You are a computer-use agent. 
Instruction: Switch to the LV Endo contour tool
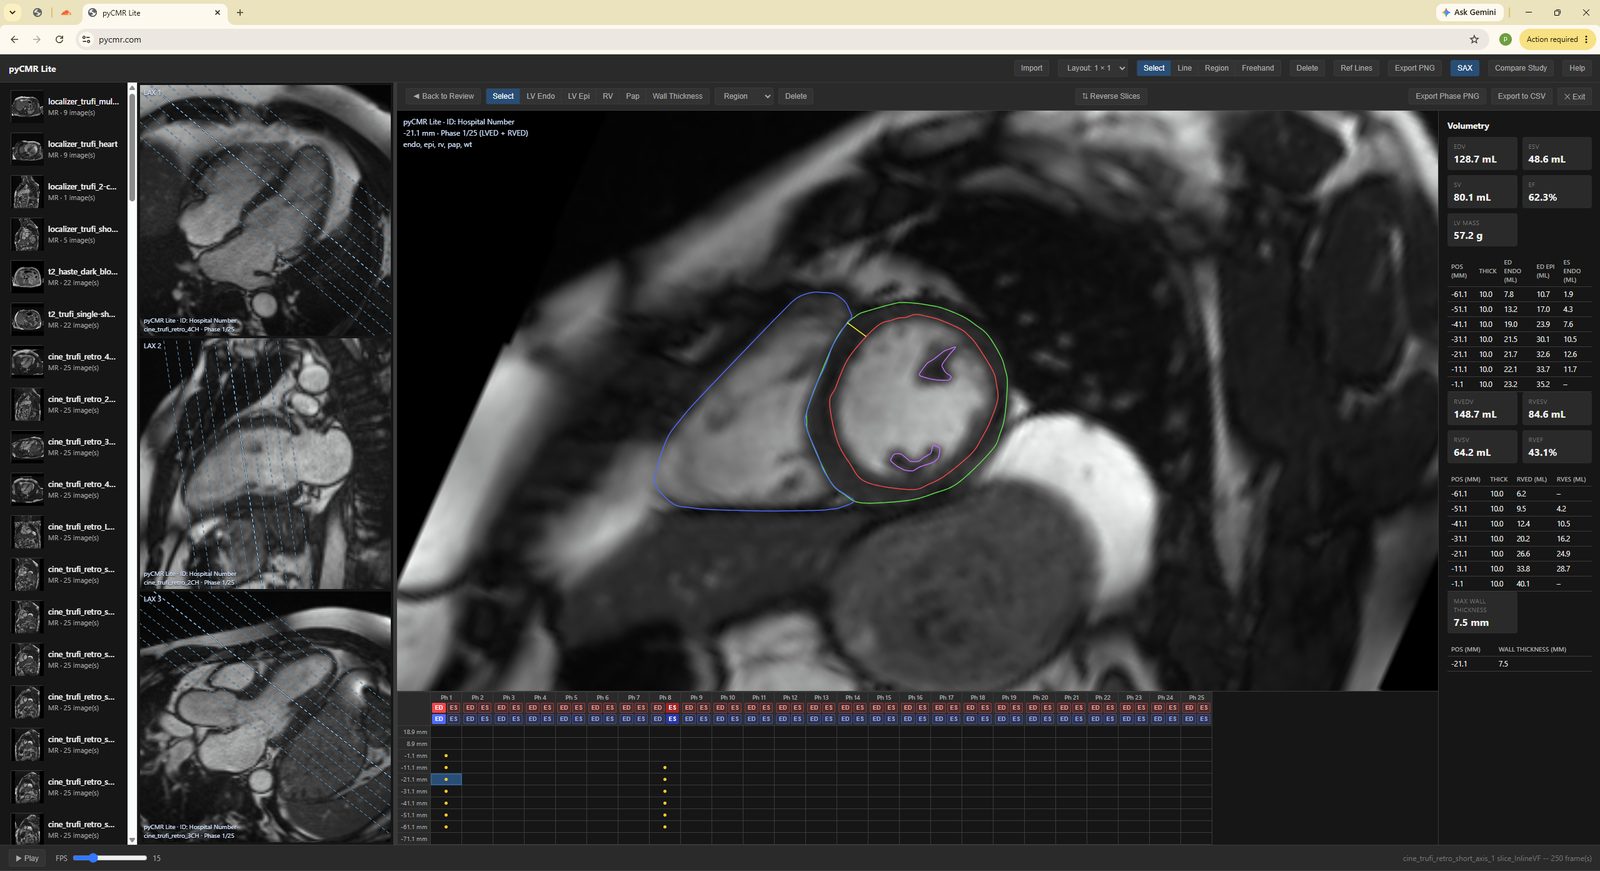click(x=541, y=96)
